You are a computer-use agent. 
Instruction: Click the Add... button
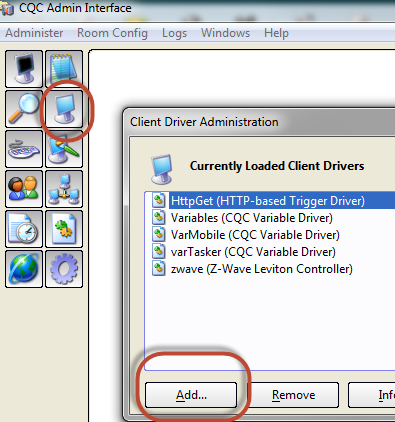click(x=191, y=395)
